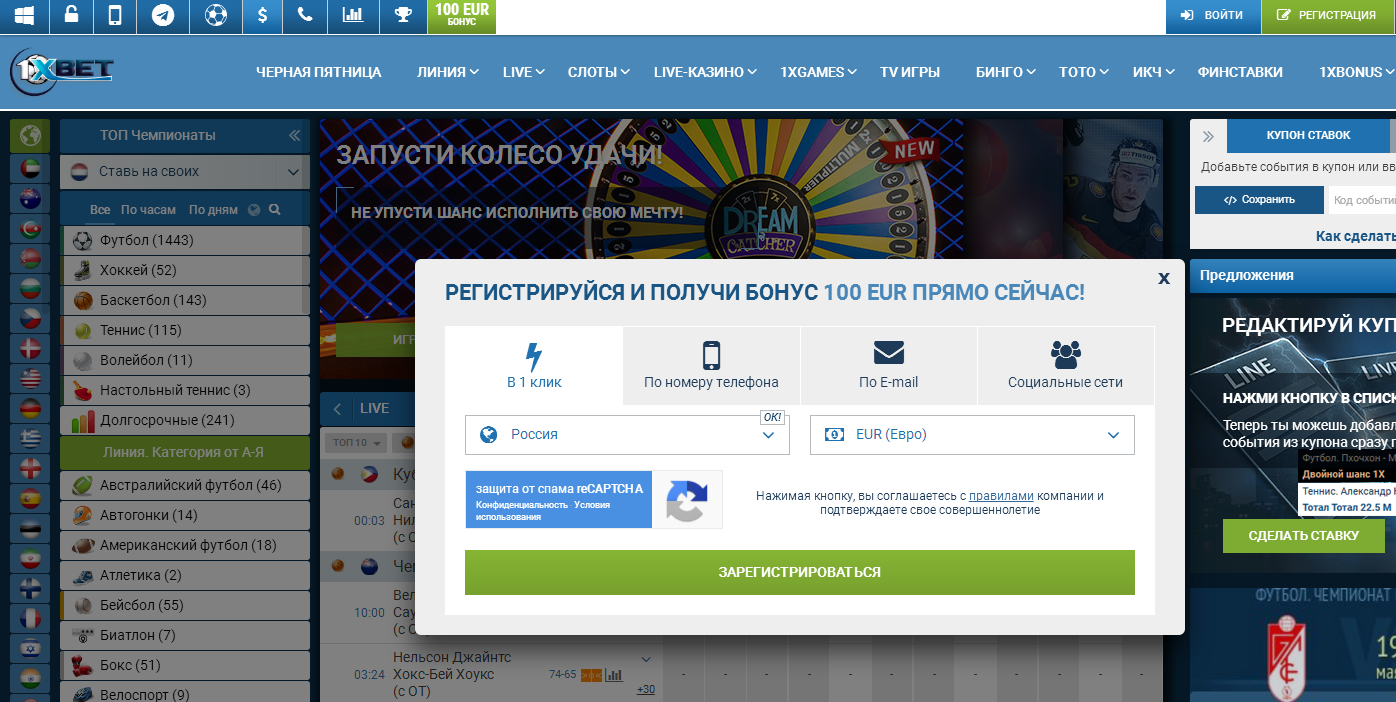This screenshot has width=1396, height=702.
Task: Open the ФИНСТАВКИ menu item
Action: 1240,72
